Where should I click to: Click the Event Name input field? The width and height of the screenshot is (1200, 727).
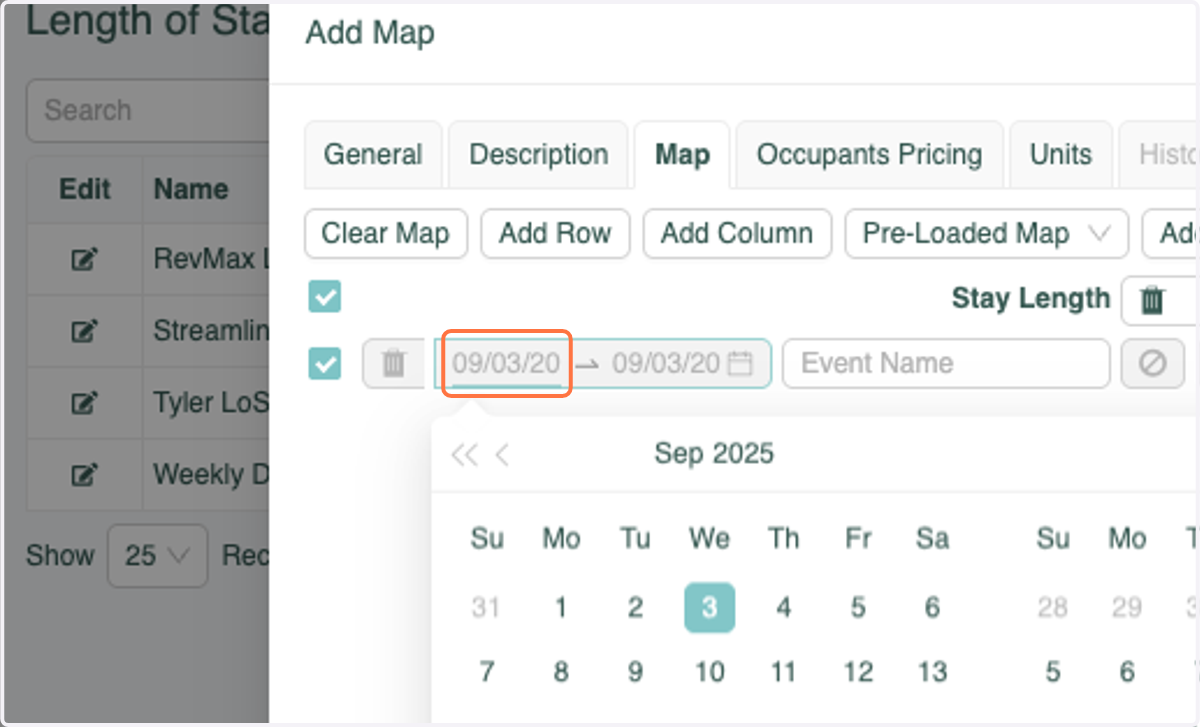pyautogui.click(x=946, y=363)
